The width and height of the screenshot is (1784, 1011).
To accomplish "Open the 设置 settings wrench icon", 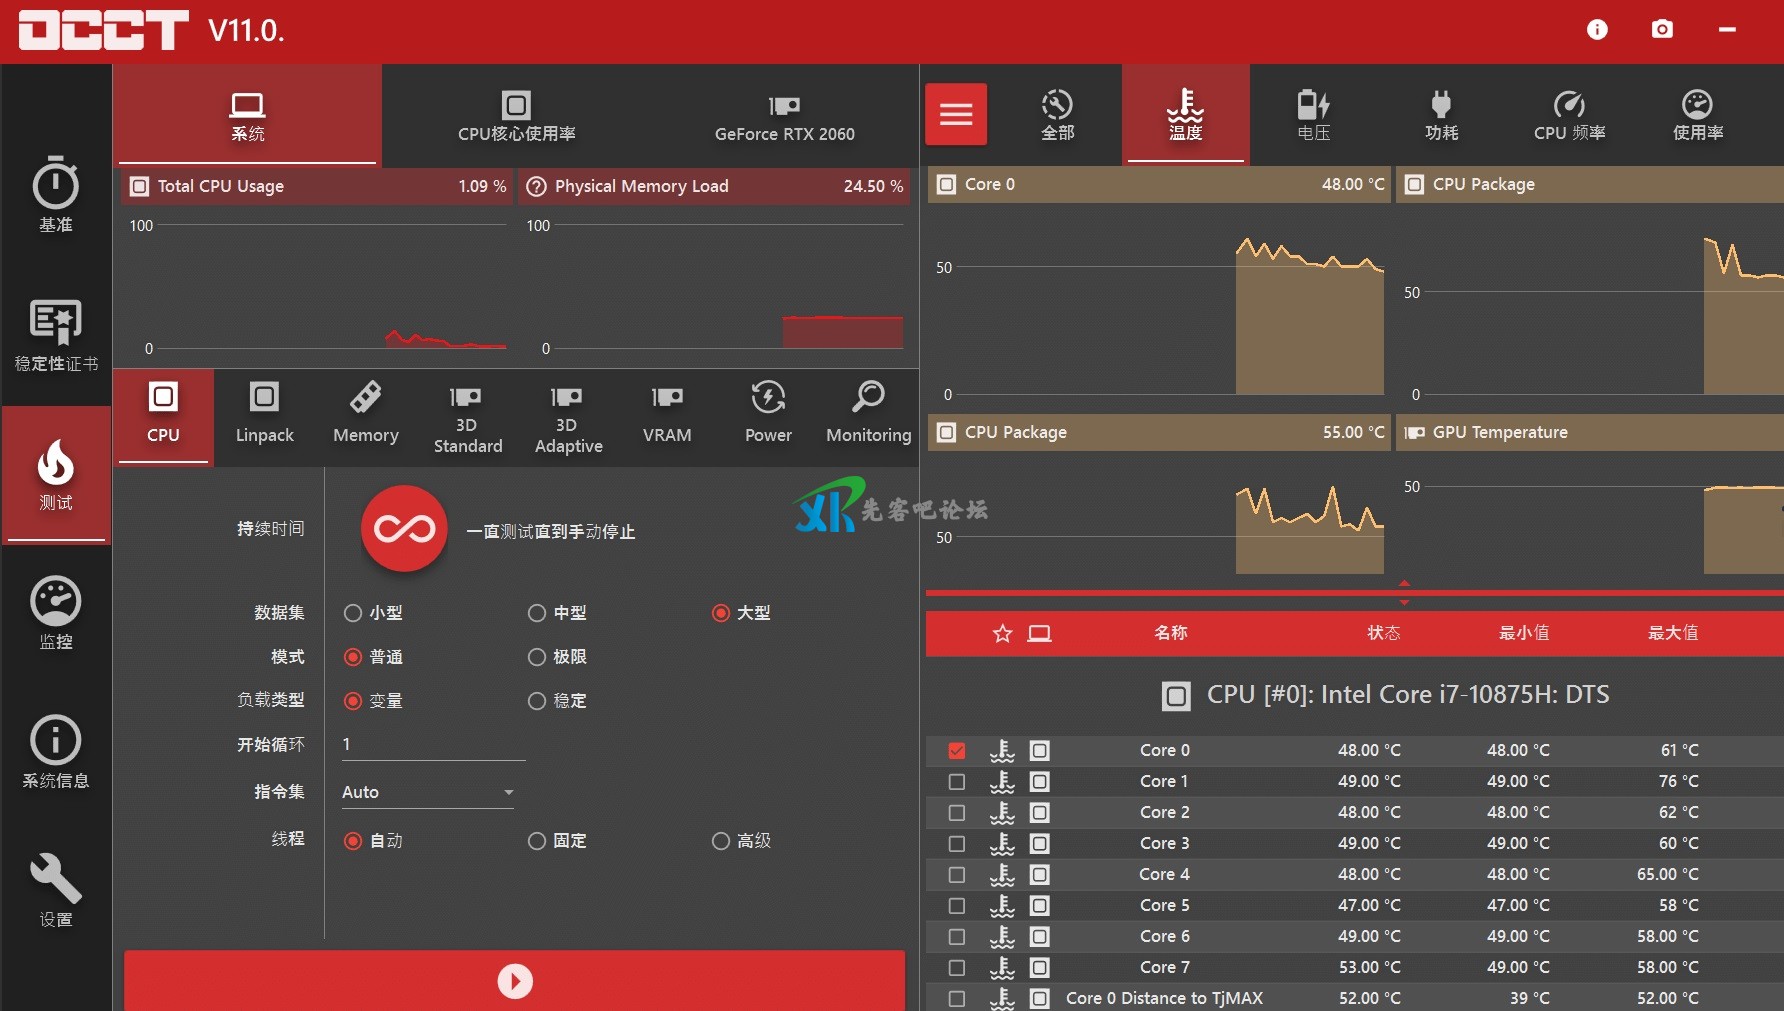I will [x=56, y=890].
